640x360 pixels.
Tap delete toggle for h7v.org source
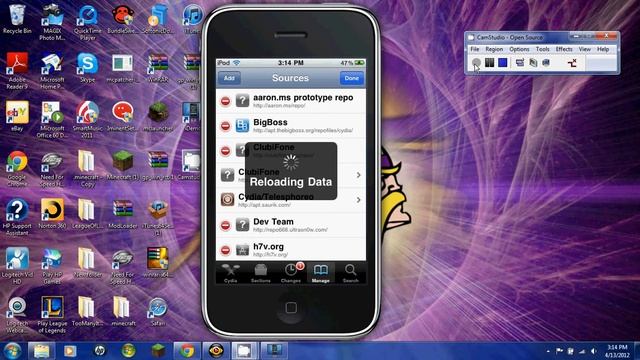(225, 250)
